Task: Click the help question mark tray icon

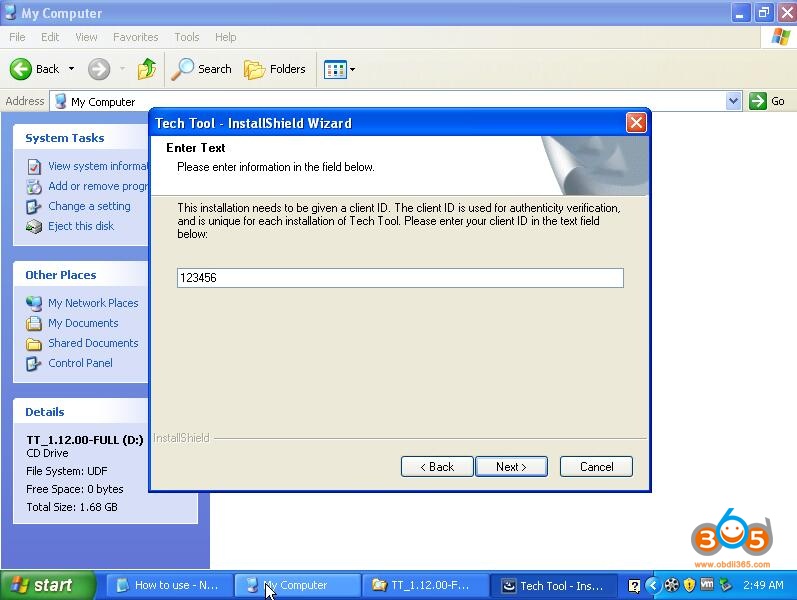Action: [634, 586]
